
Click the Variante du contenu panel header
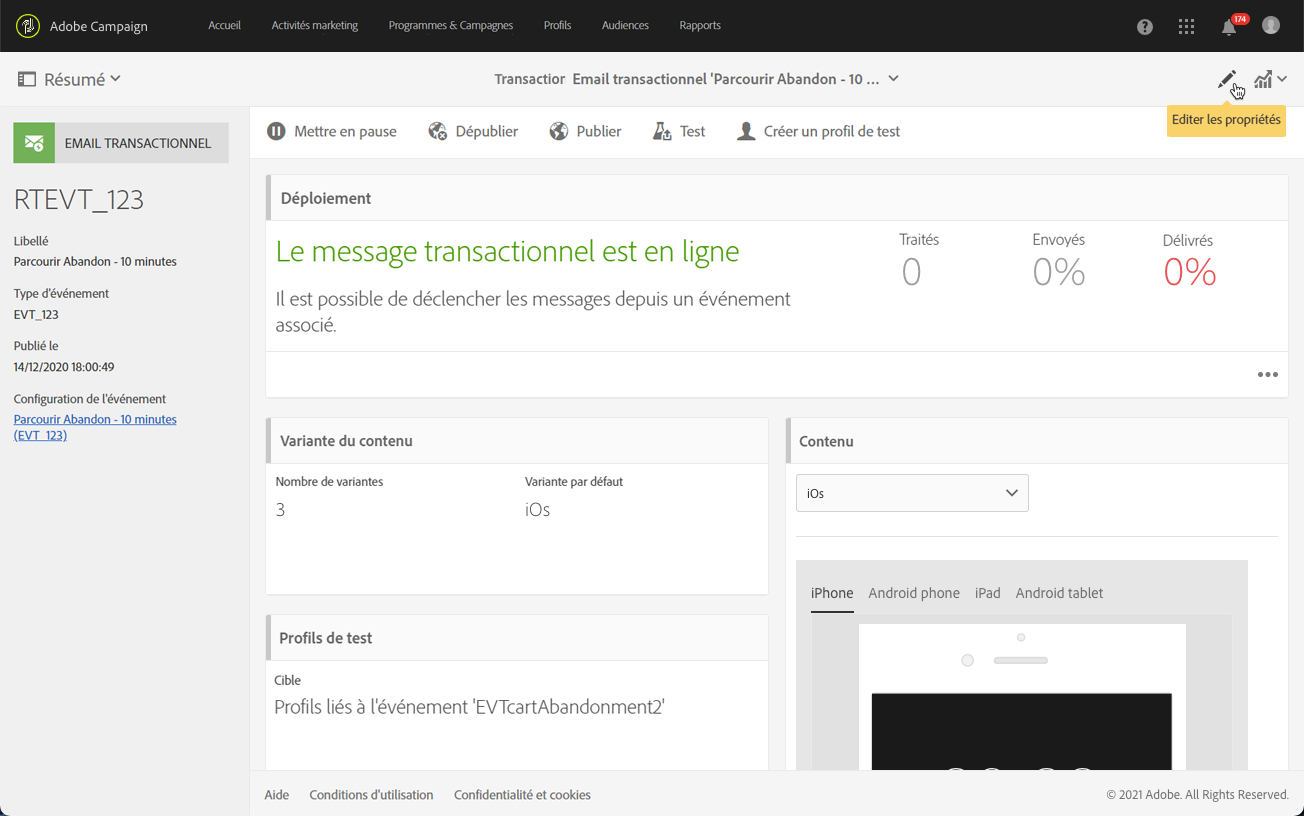[517, 441]
